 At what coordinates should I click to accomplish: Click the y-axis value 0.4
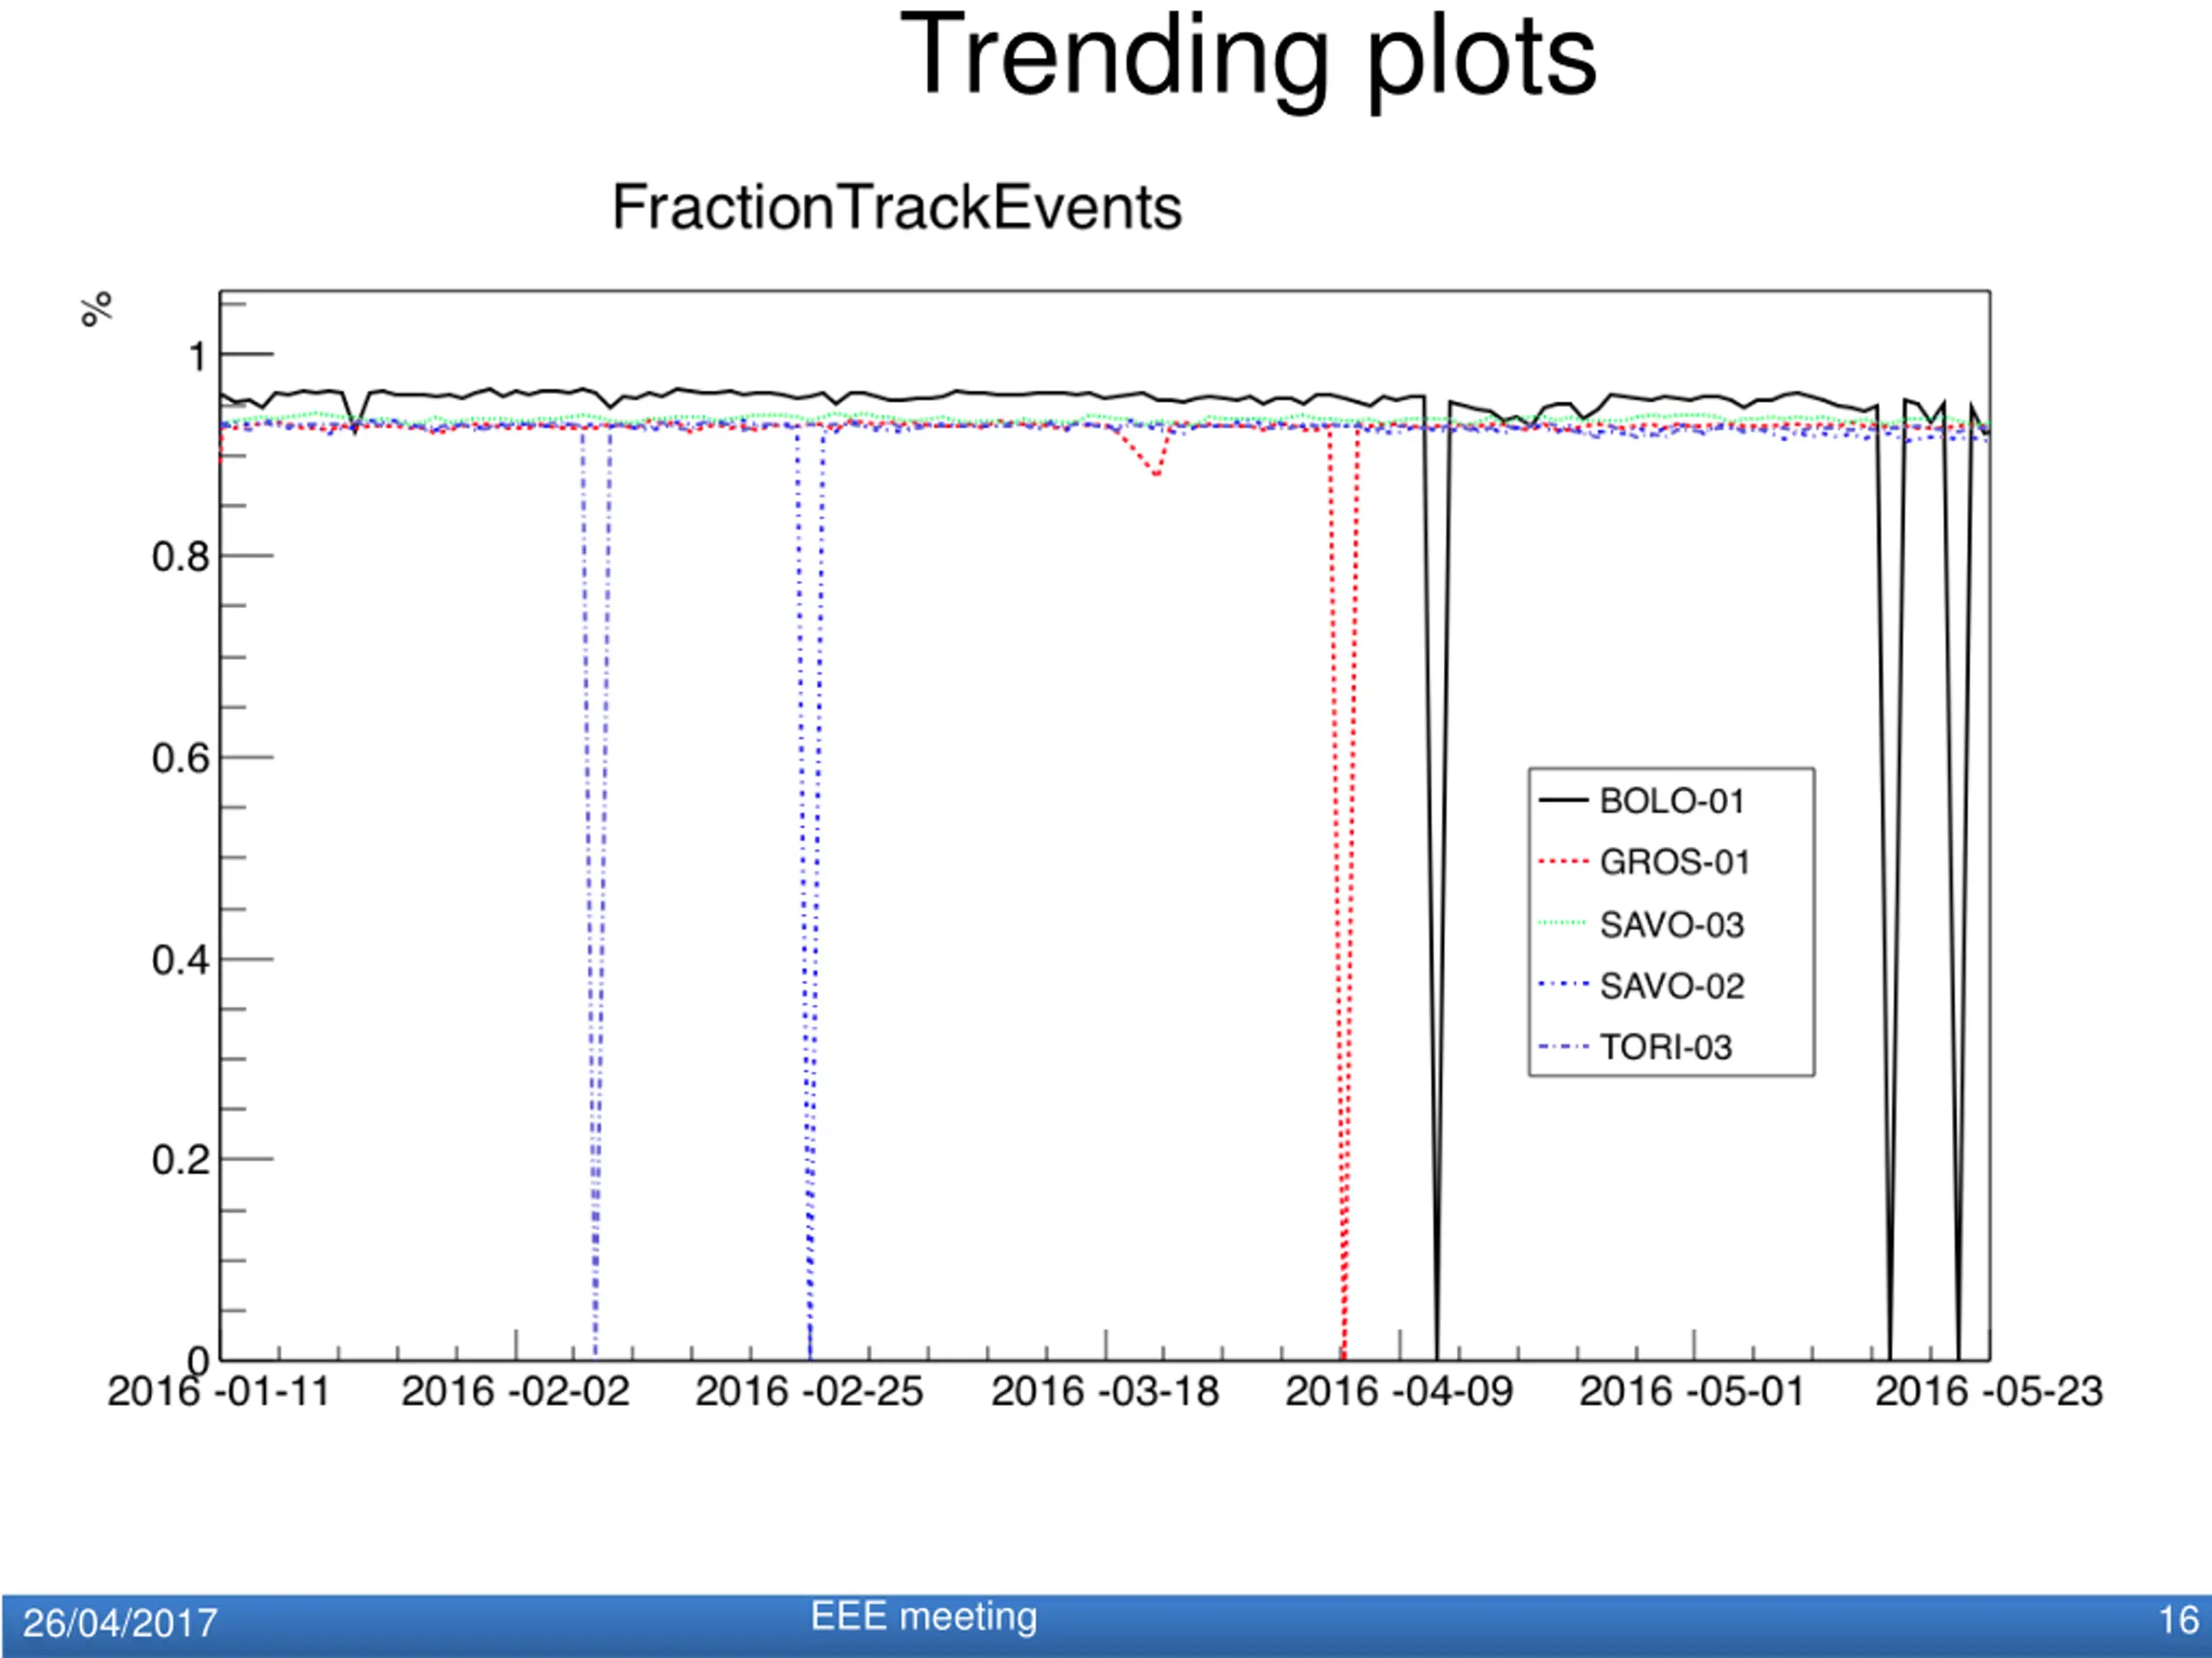[181, 960]
